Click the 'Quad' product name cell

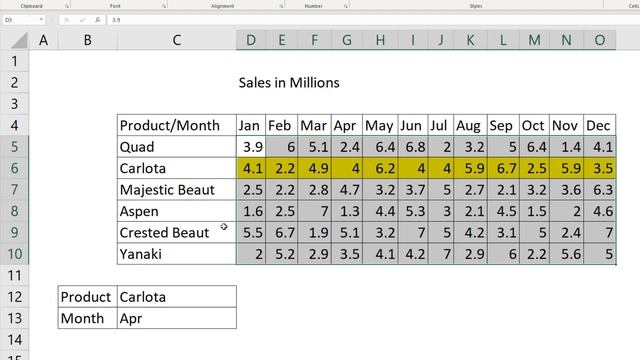177,147
